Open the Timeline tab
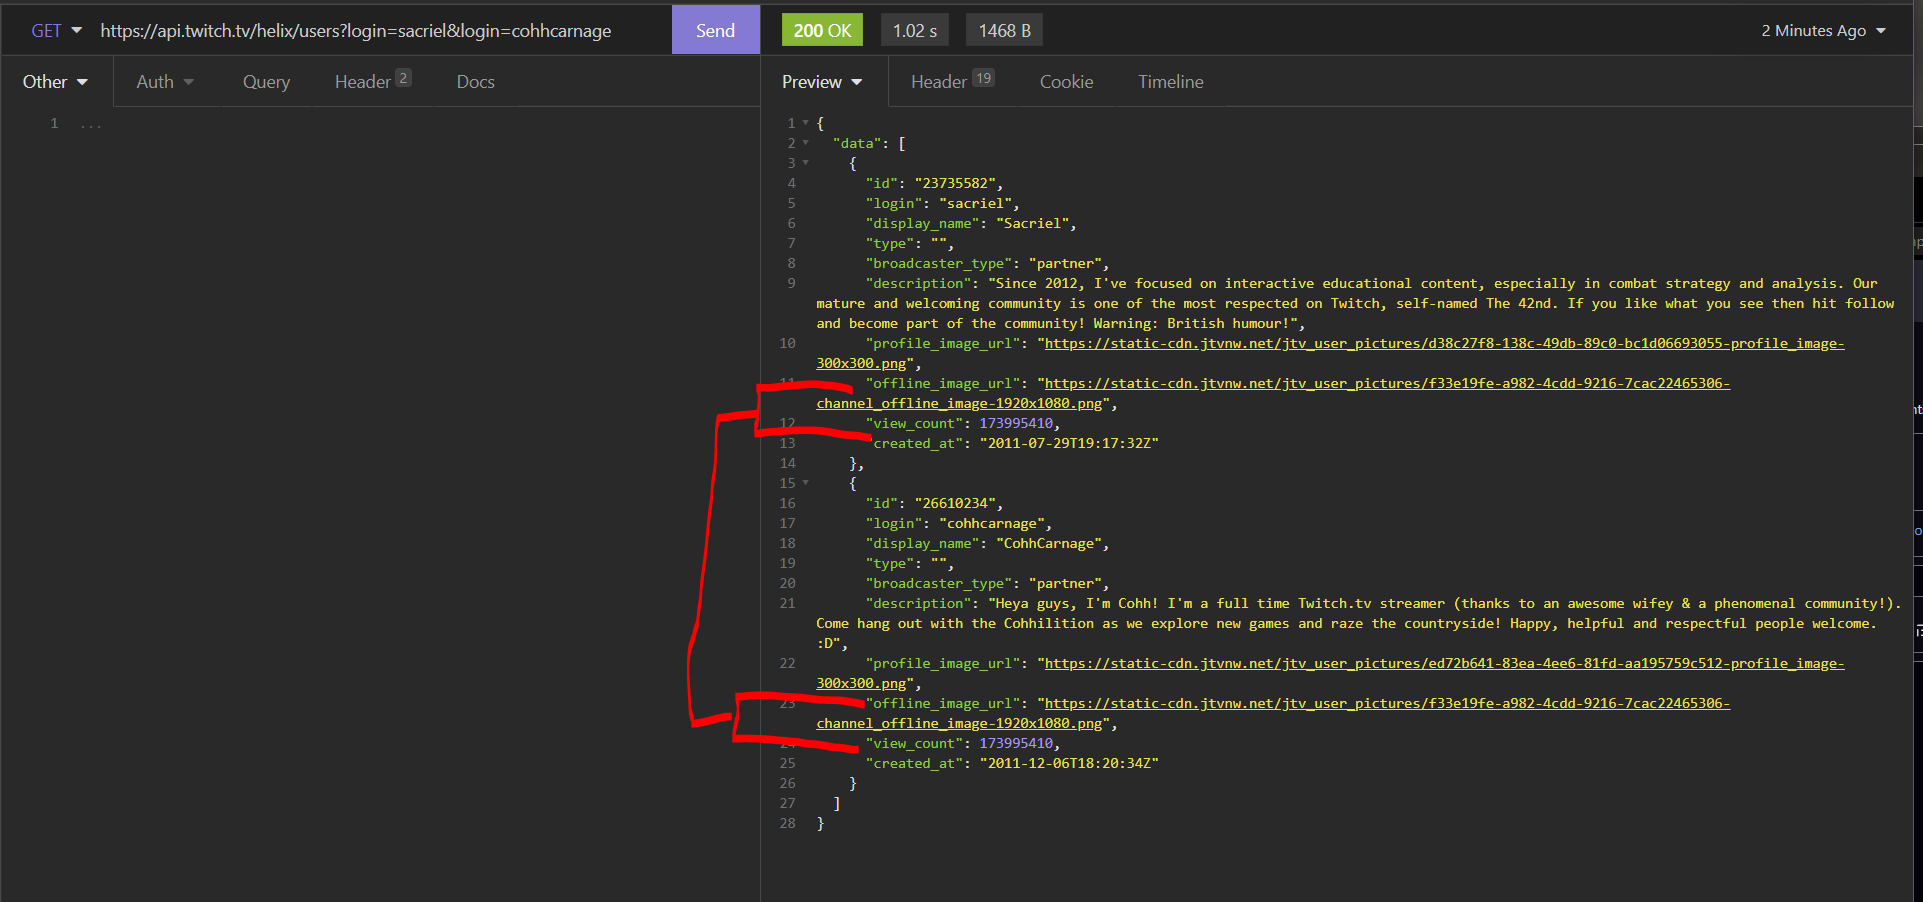Image resolution: width=1923 pixels, height=902 pixels. pos(1170,82)
